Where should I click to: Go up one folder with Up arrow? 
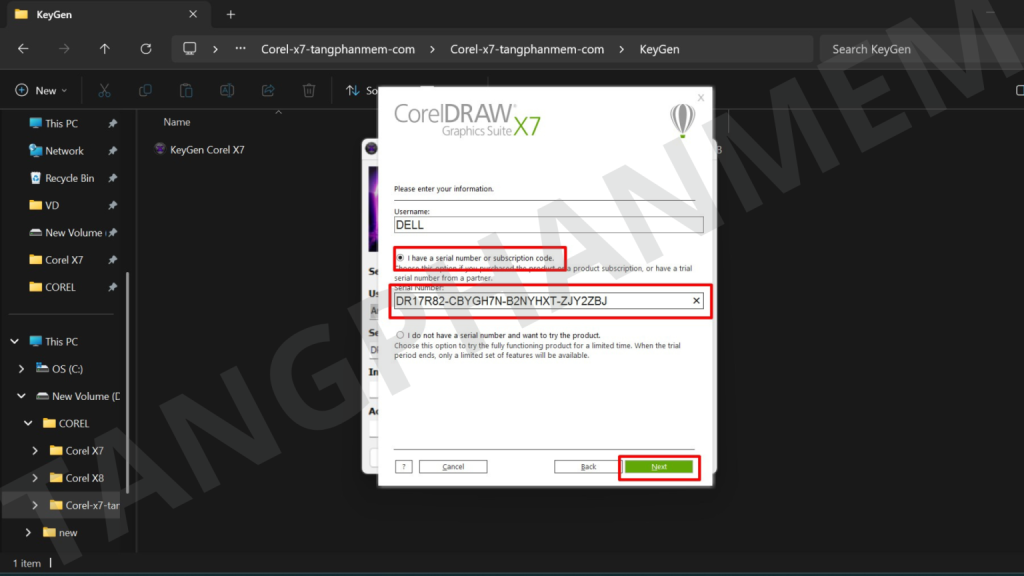(105, 48)
